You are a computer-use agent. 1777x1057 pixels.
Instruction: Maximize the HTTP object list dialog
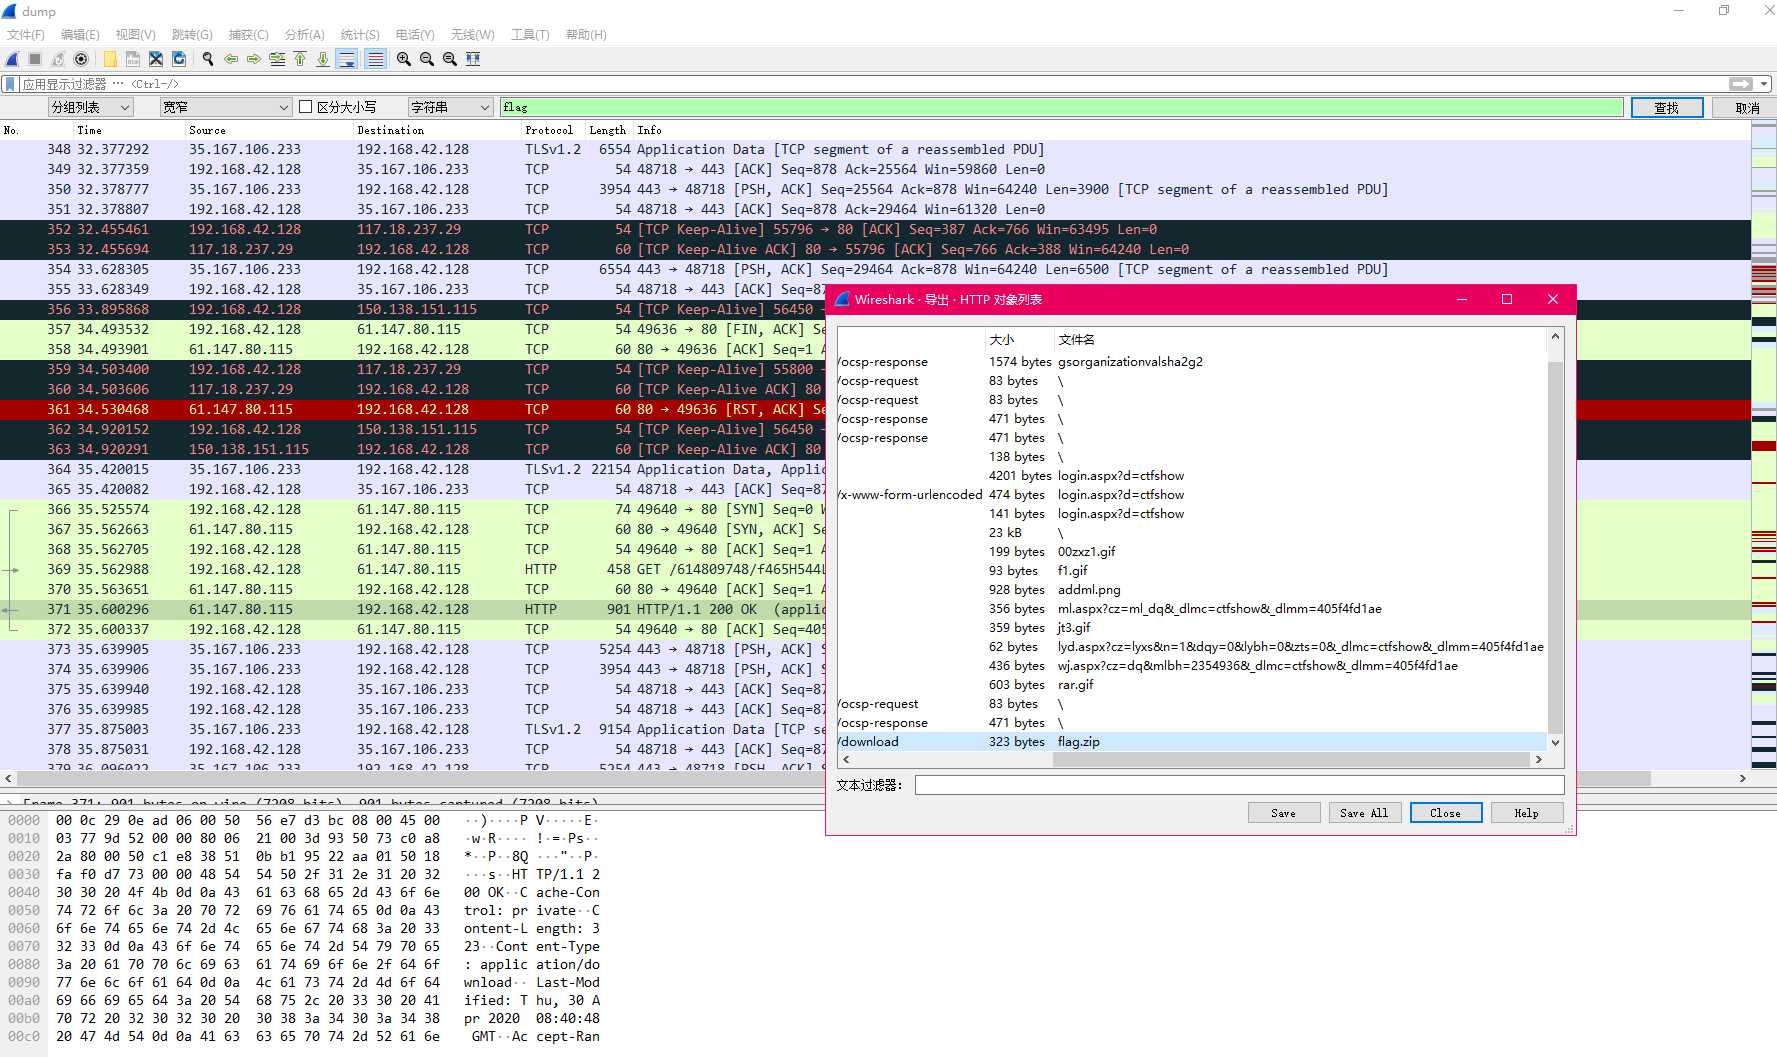(x=1507, y=299)
